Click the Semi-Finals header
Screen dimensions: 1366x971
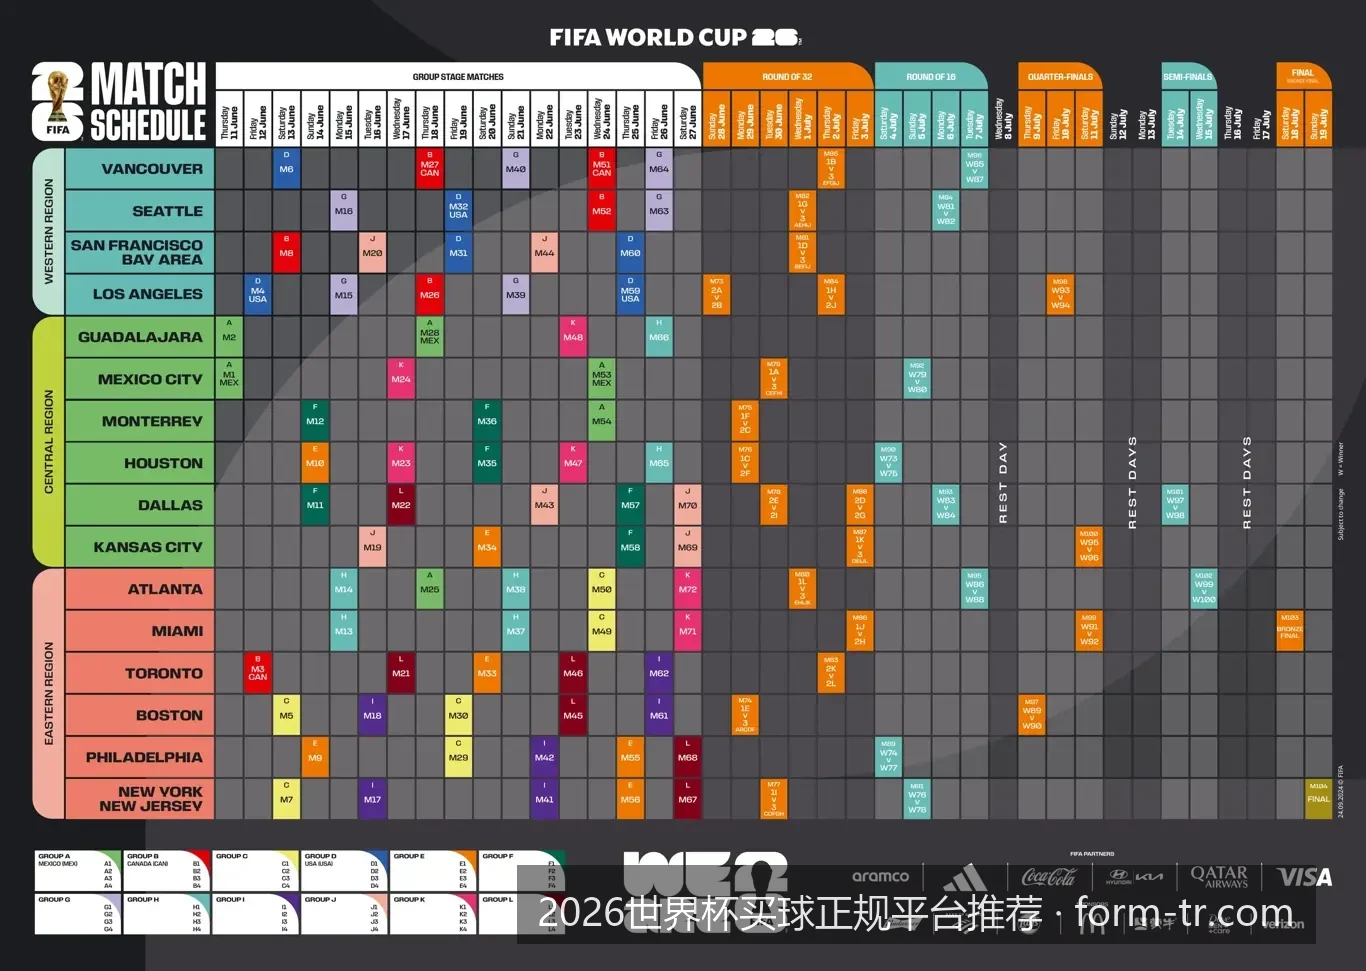pos(1188,76)
